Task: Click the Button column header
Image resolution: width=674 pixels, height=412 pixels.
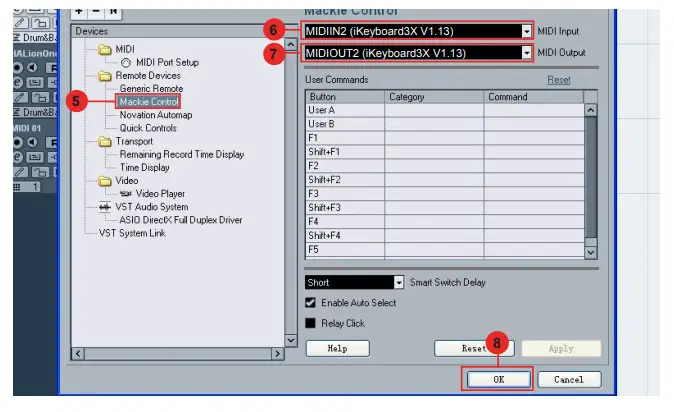Action: pos(345,97)
